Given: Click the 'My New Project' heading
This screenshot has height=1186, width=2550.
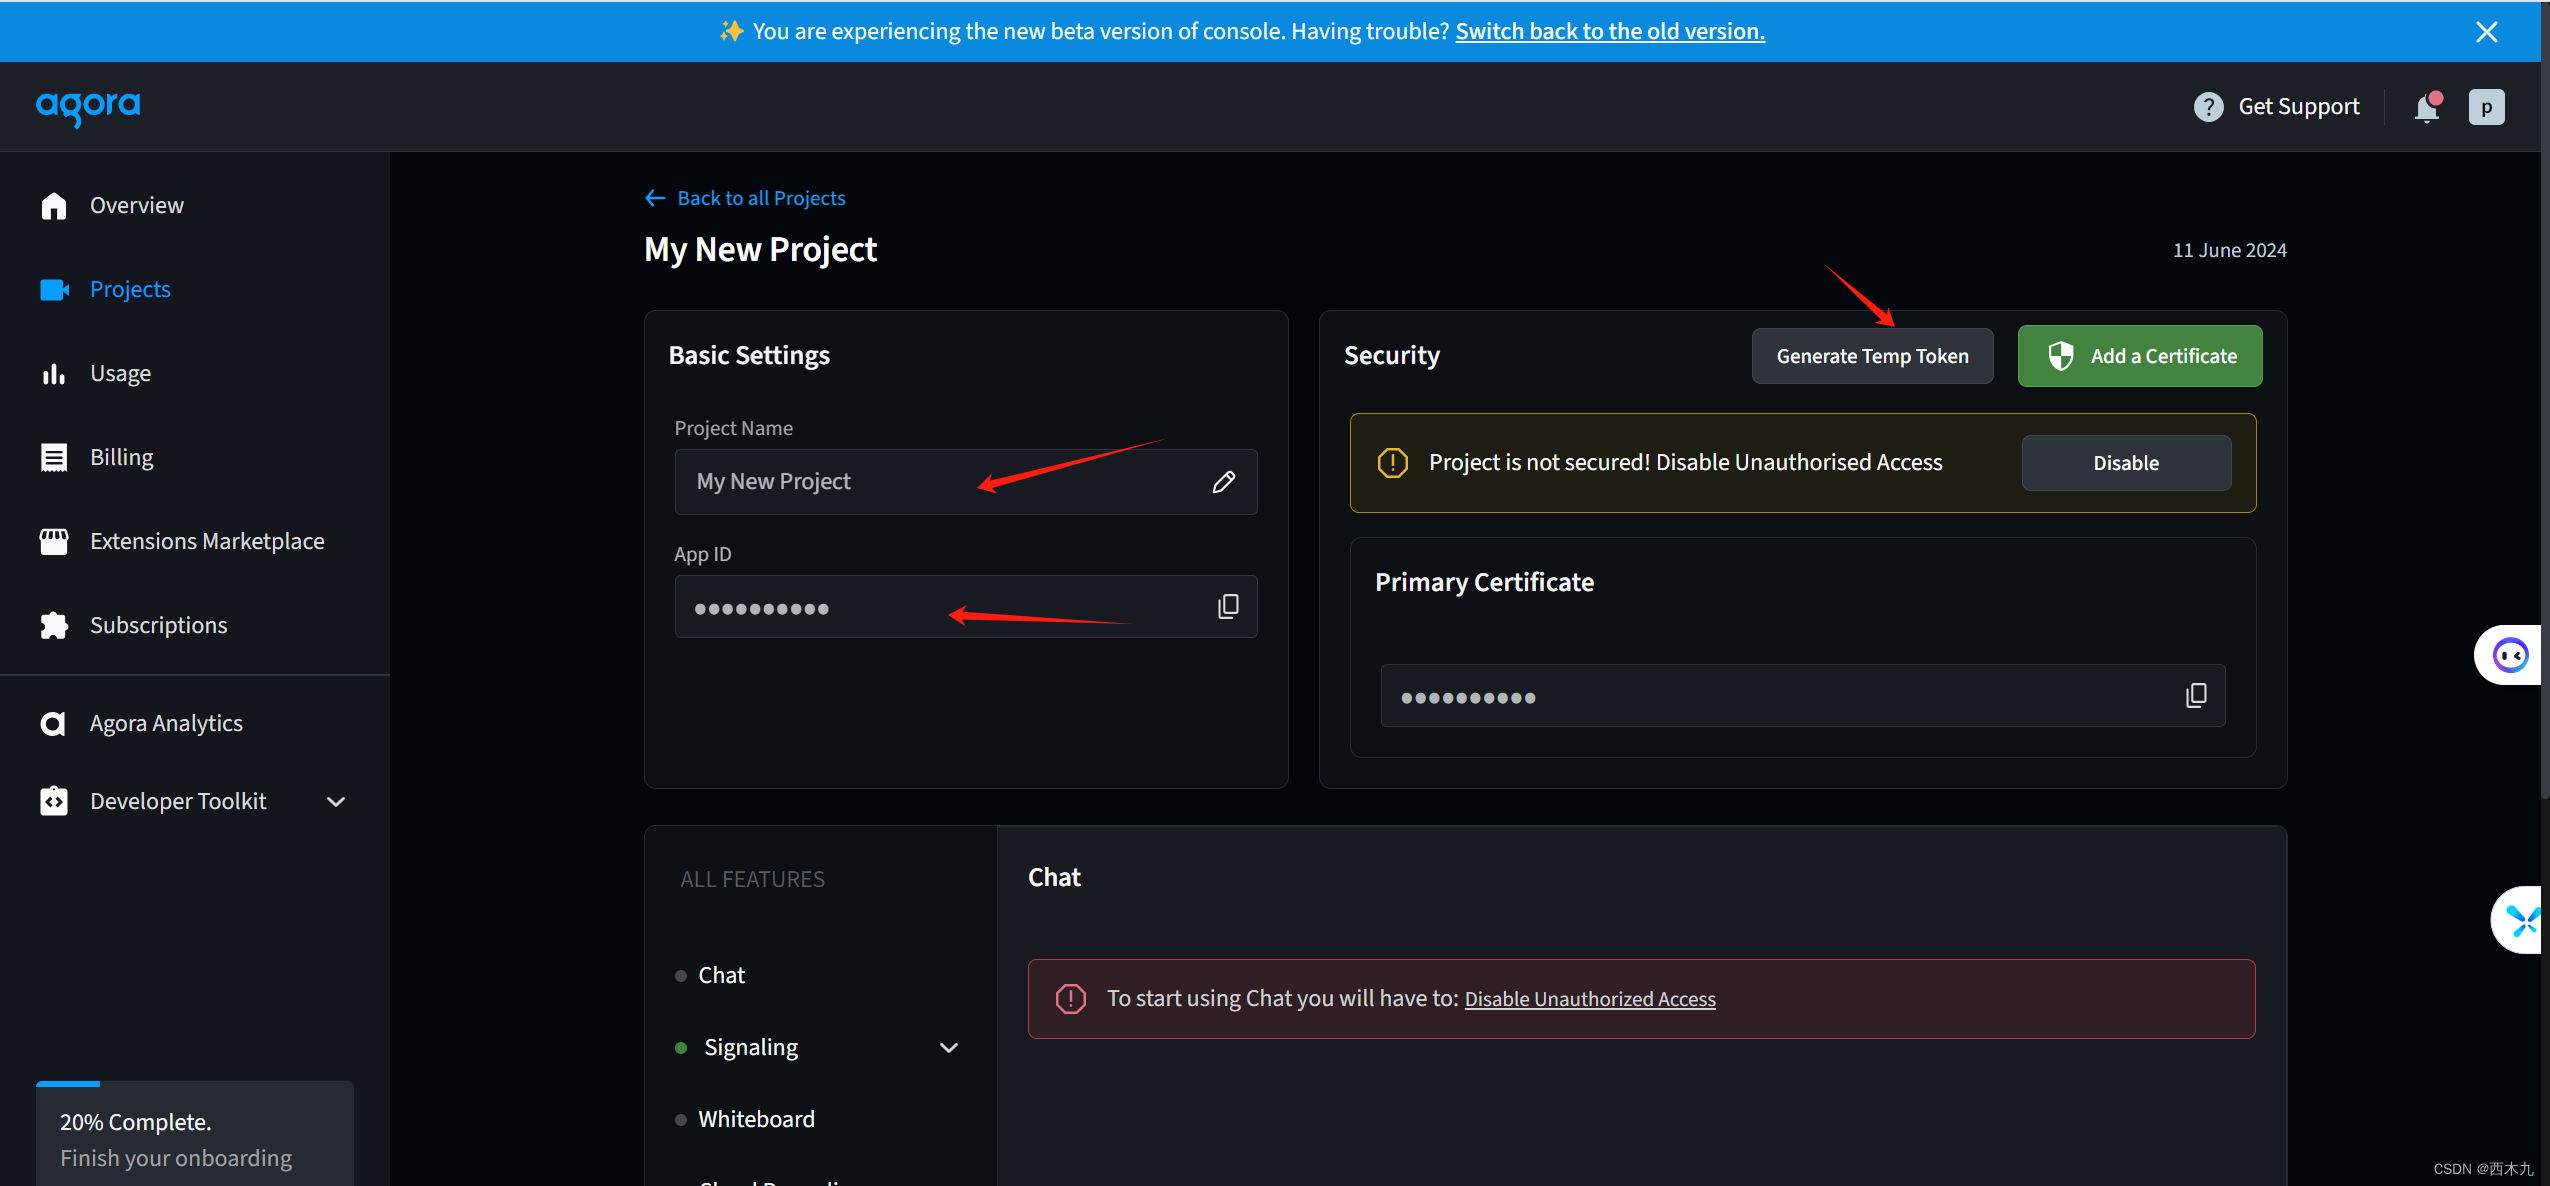Looking at the screenshot, I should [x=760, y=249].
